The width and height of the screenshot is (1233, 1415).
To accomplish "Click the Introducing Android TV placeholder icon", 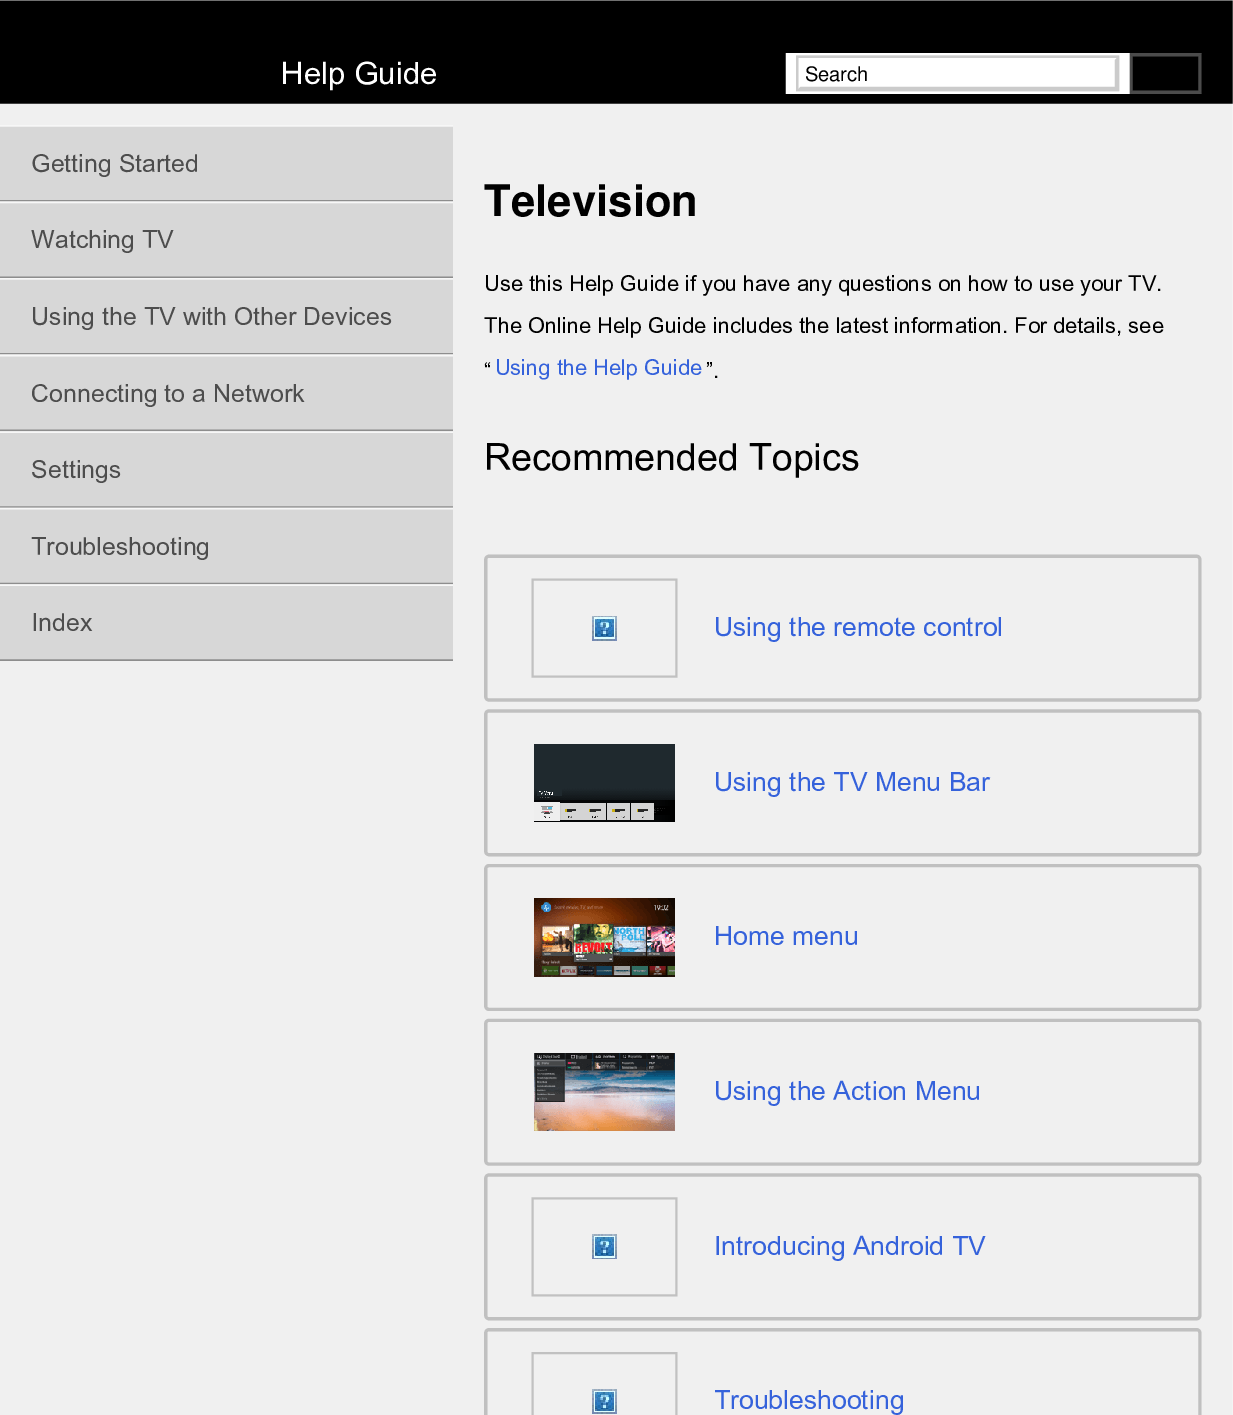I will [603, 1246].
